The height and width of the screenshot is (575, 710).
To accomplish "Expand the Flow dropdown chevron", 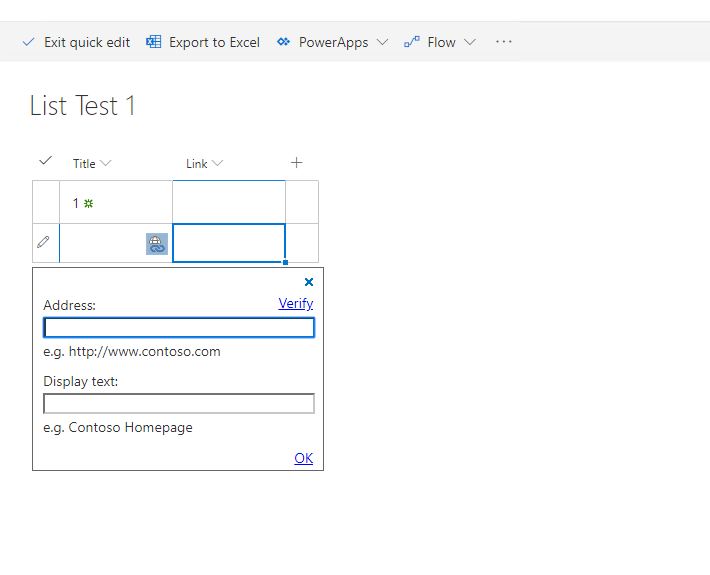I will 470,42.
